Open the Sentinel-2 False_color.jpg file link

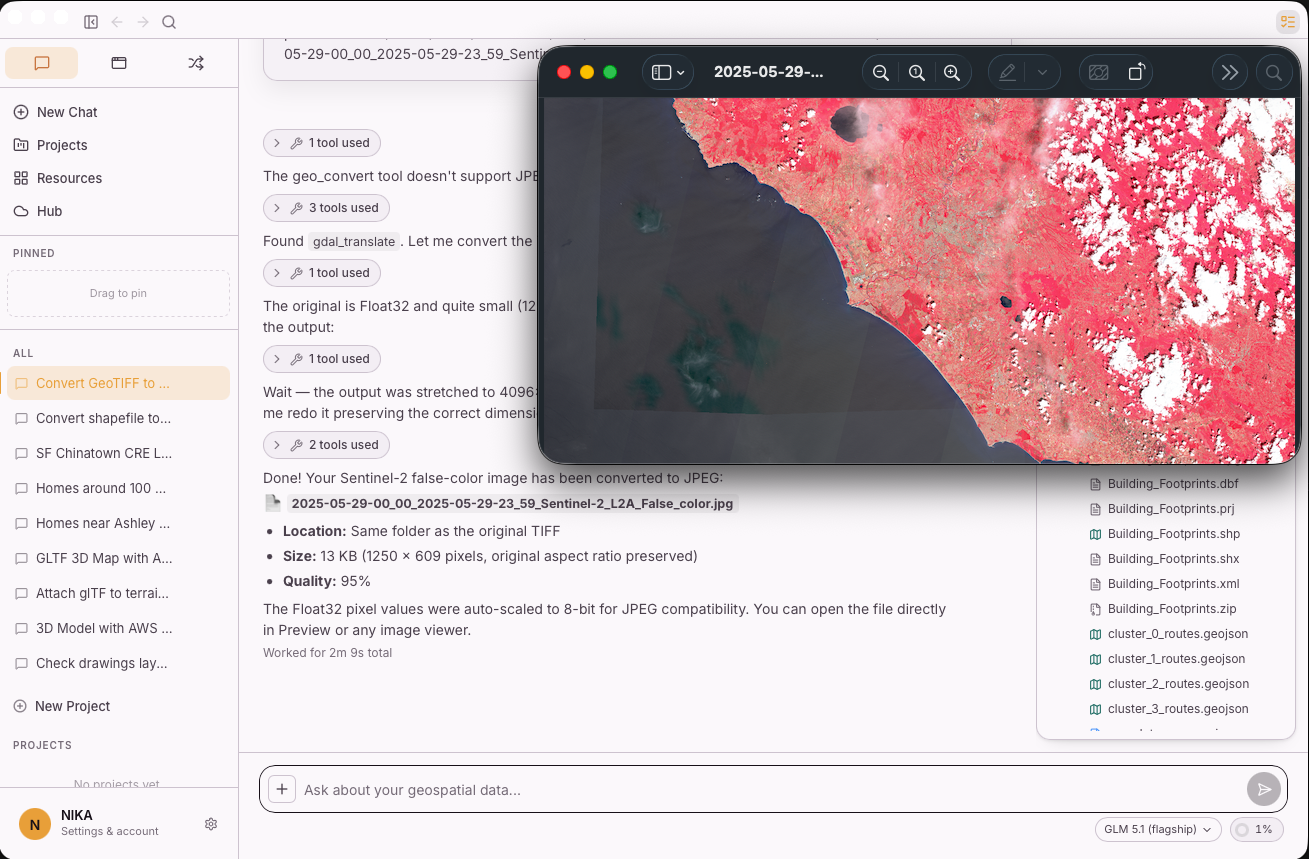[513, 503]
